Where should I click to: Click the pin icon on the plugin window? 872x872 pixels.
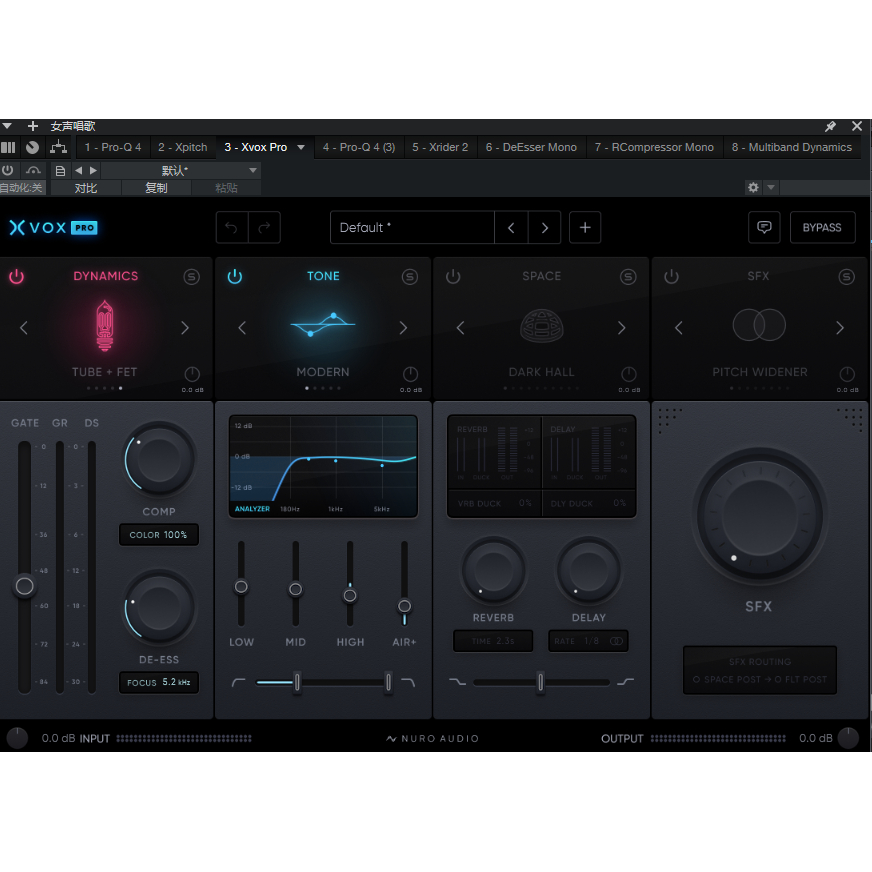830,126
